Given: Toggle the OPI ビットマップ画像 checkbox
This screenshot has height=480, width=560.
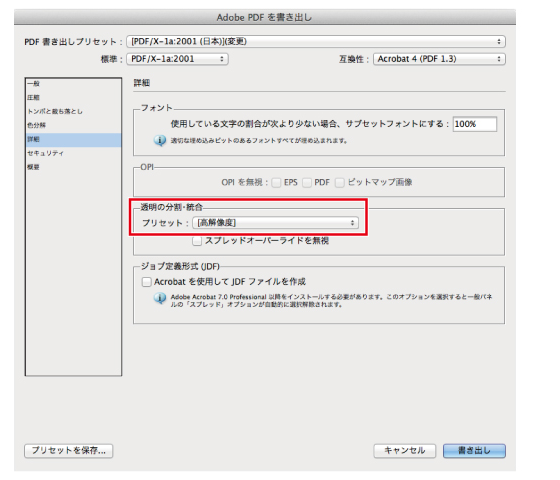Looking at the screenshot, I should (340, 182).
